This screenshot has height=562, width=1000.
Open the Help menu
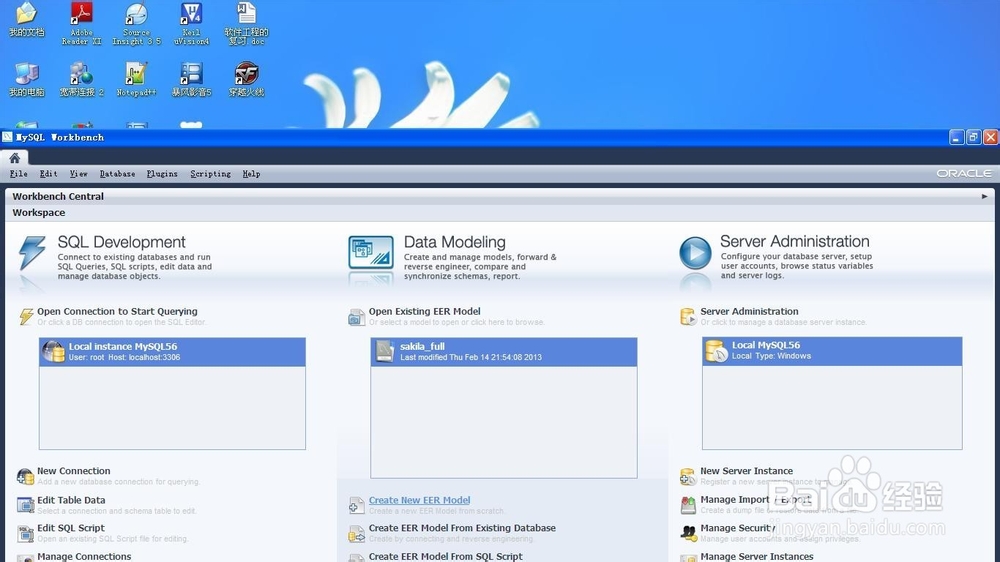click(251, 174)
